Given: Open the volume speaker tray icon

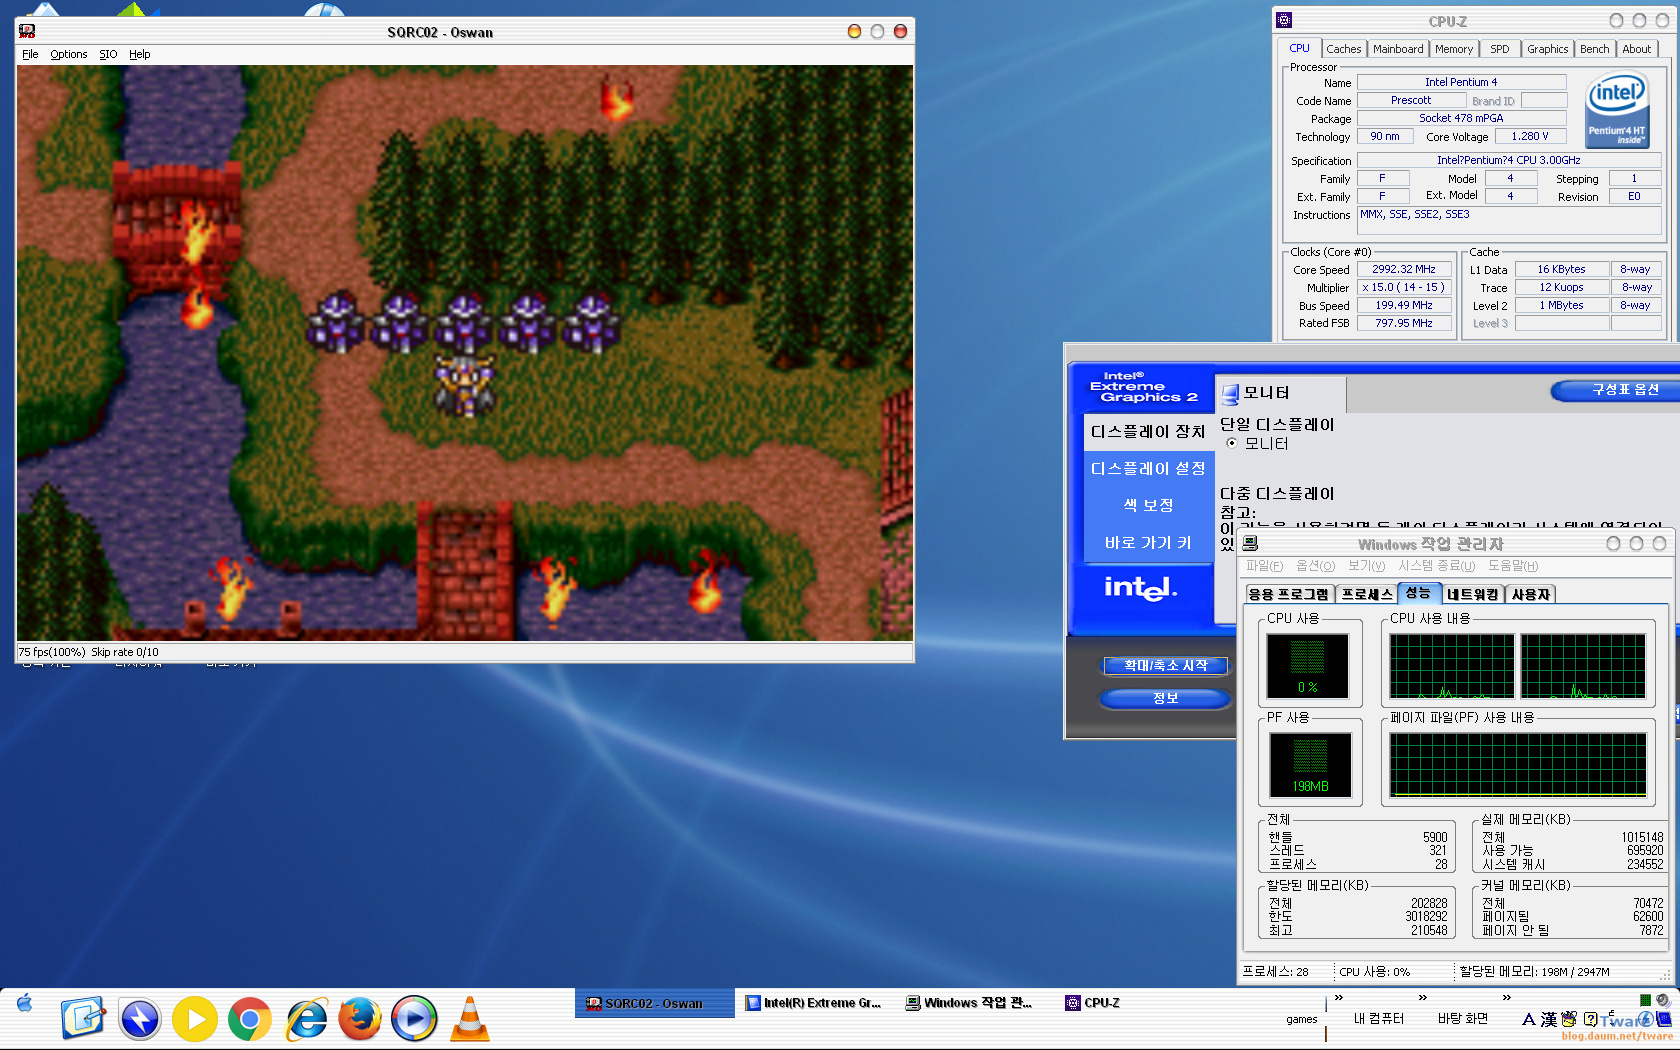Looking at the screenshot, I should point(1662,999).
